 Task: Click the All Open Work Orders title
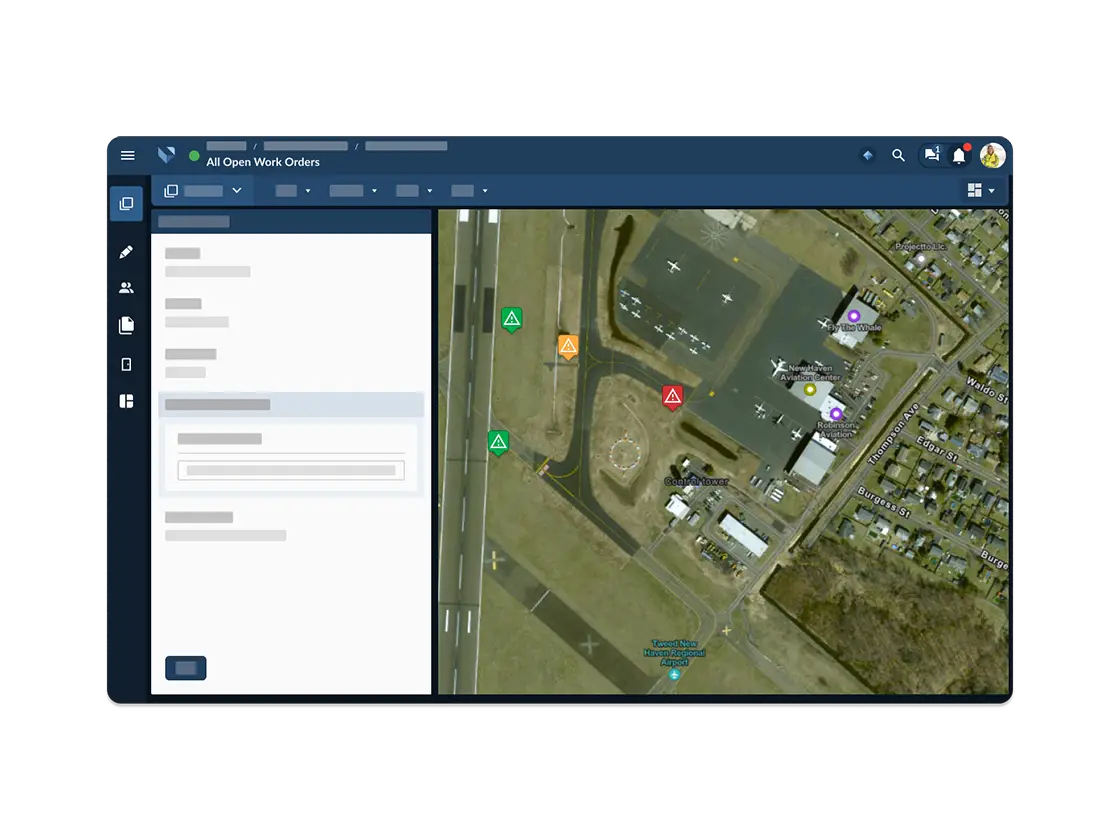(263, 162)
